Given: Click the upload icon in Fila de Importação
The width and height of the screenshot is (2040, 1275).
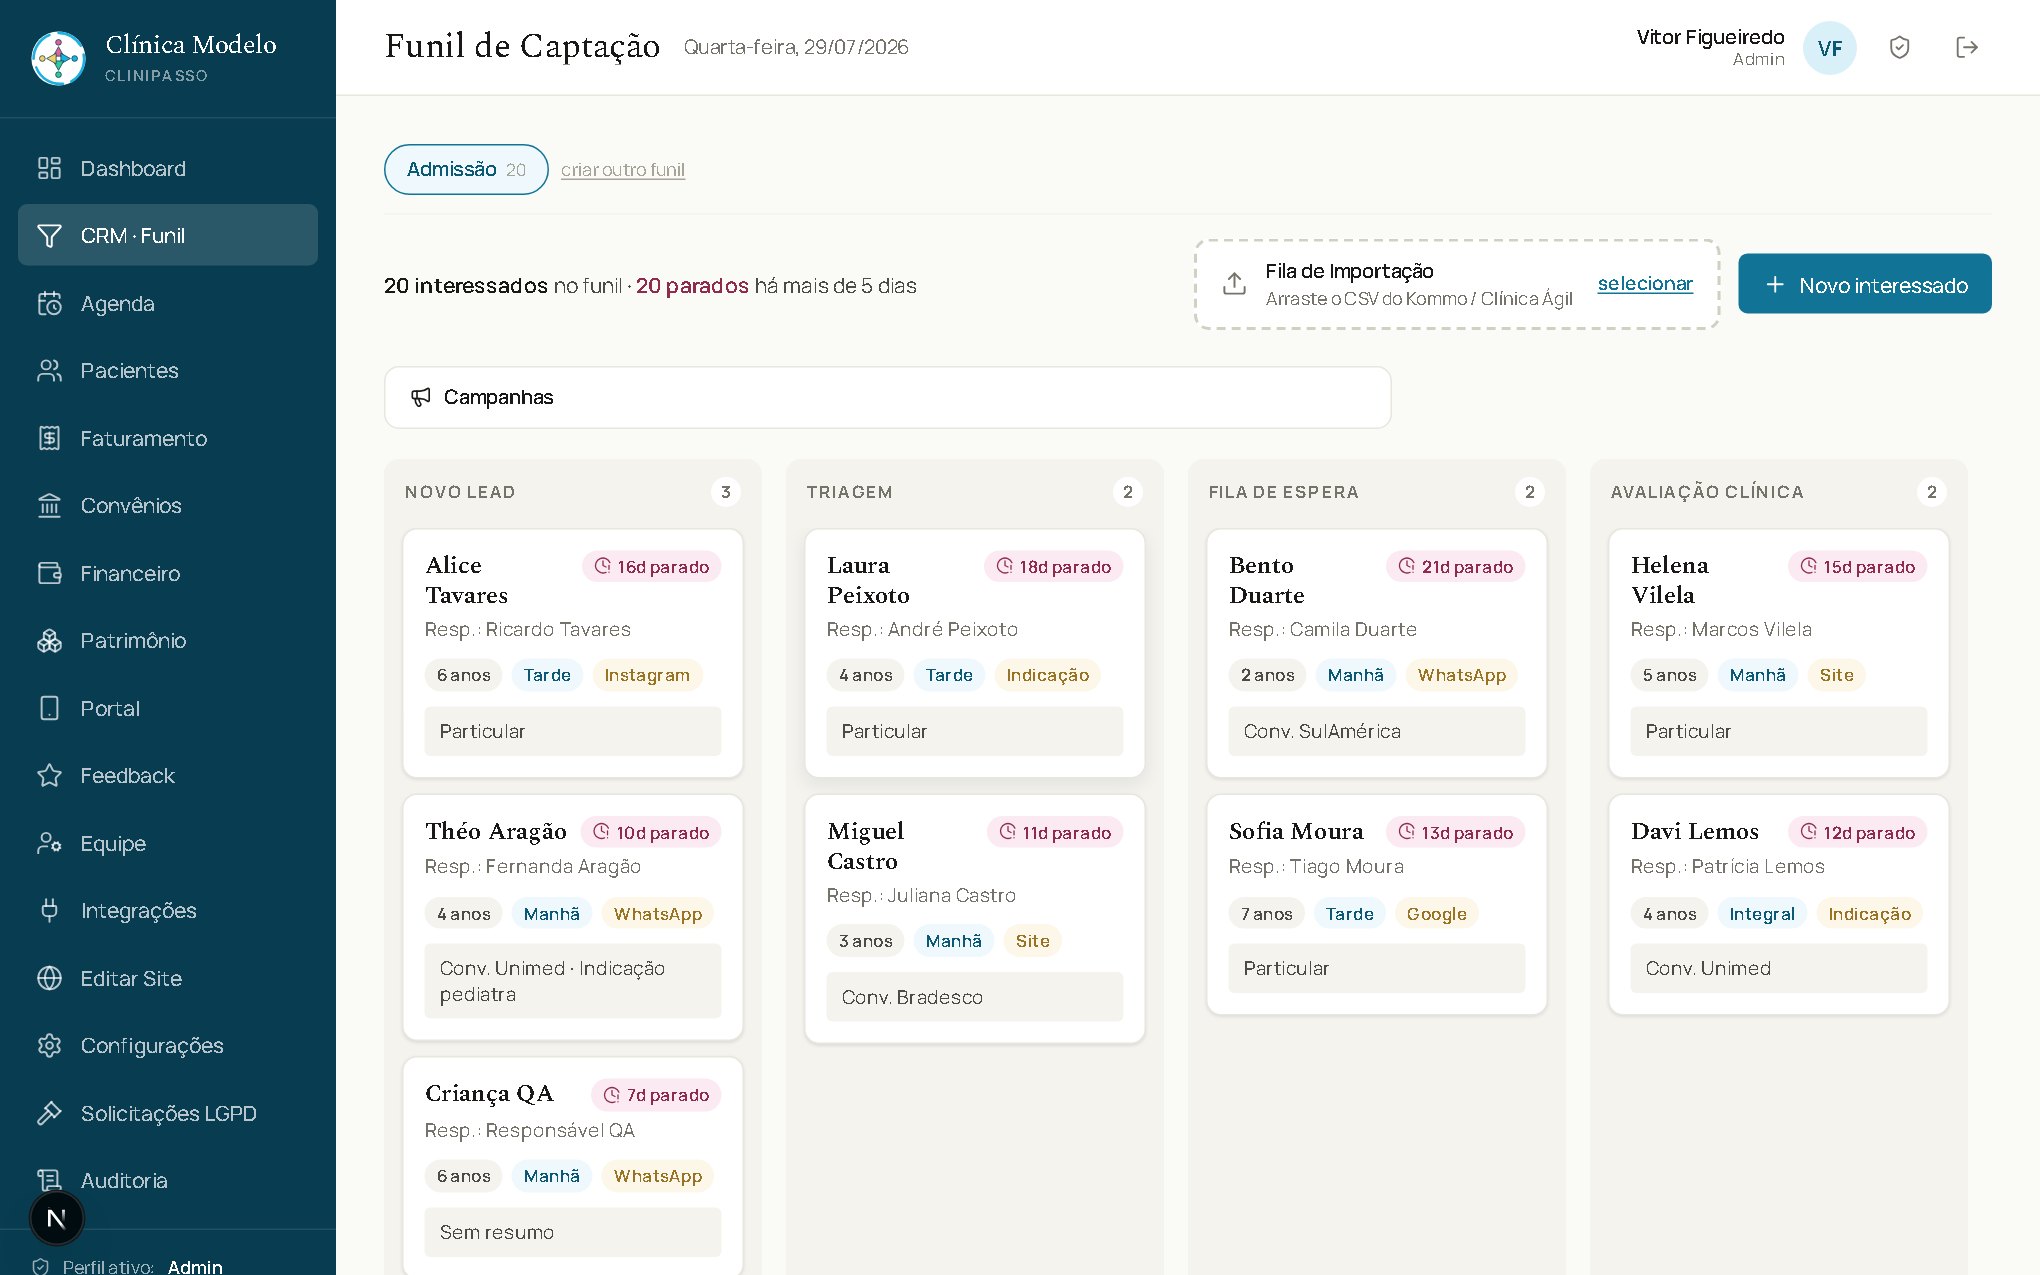Looking at the screenshot, I should (x=1234, y=284).
